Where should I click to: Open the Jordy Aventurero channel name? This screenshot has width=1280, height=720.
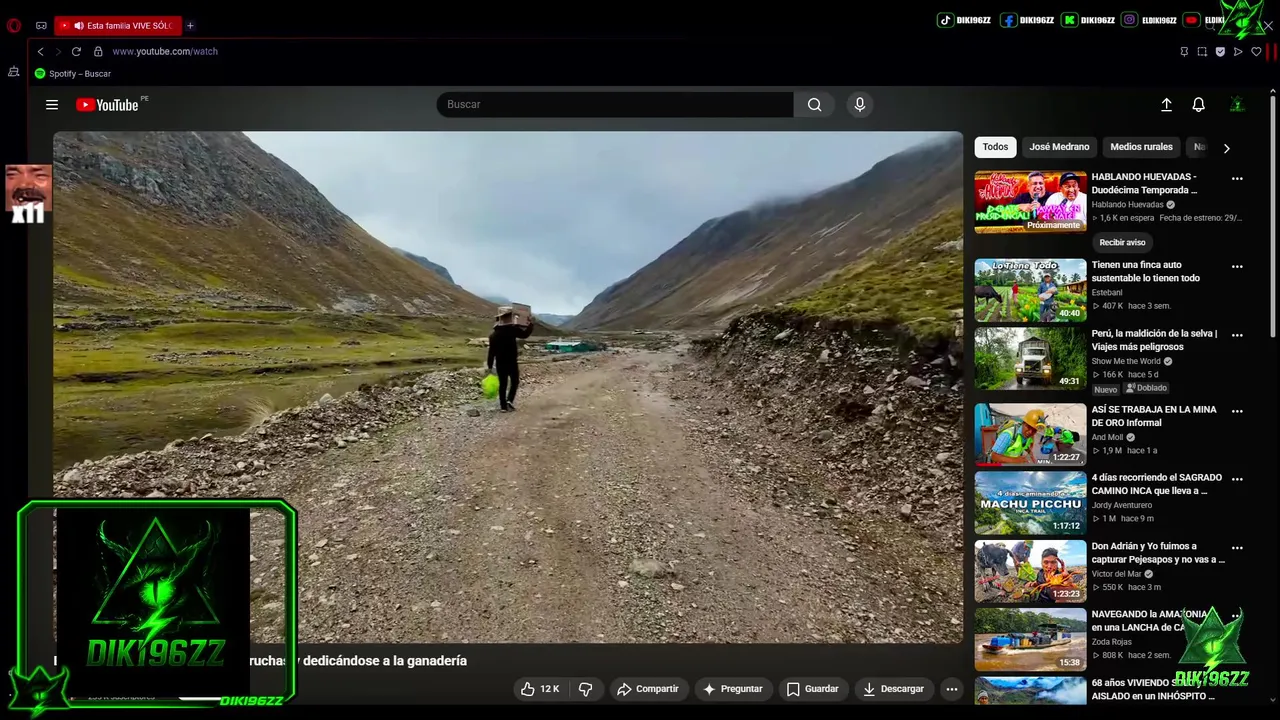tap(1122, 505)
